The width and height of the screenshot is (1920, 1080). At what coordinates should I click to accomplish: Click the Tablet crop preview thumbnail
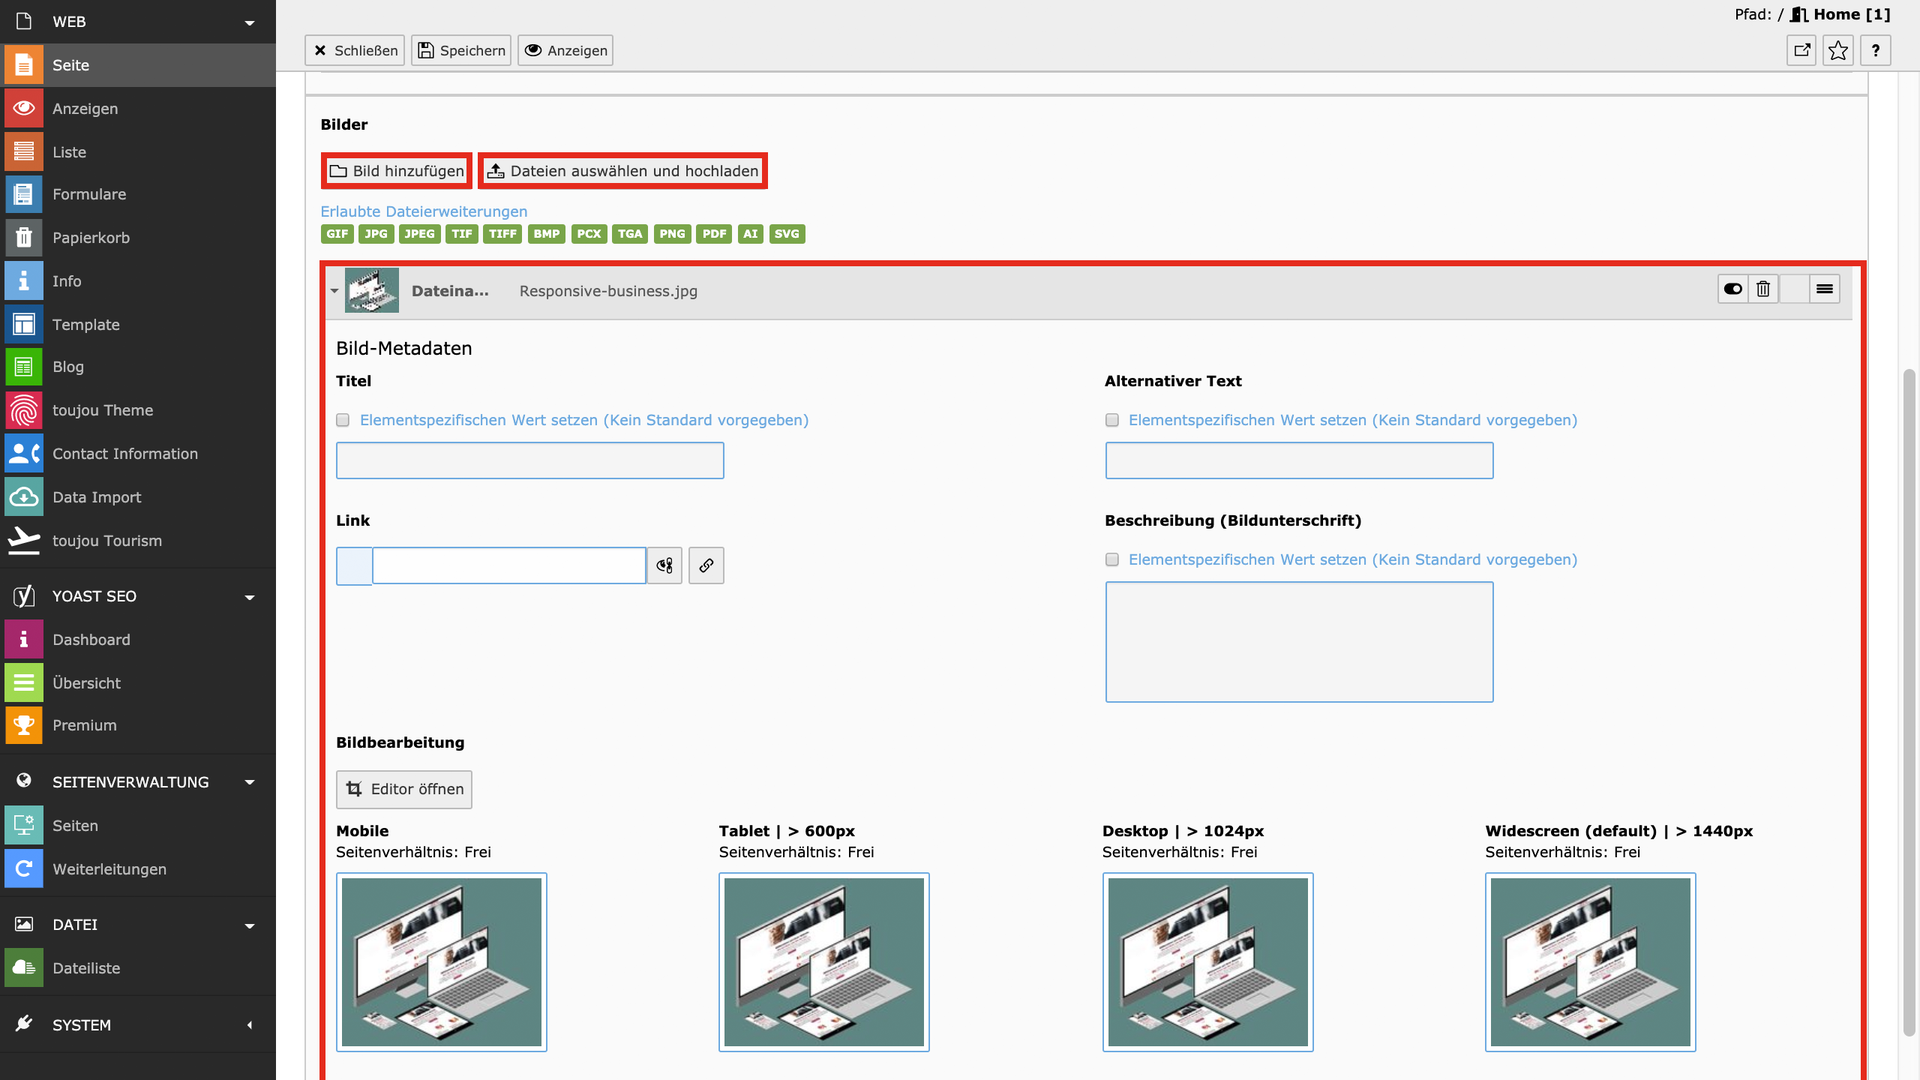(823, 962)
